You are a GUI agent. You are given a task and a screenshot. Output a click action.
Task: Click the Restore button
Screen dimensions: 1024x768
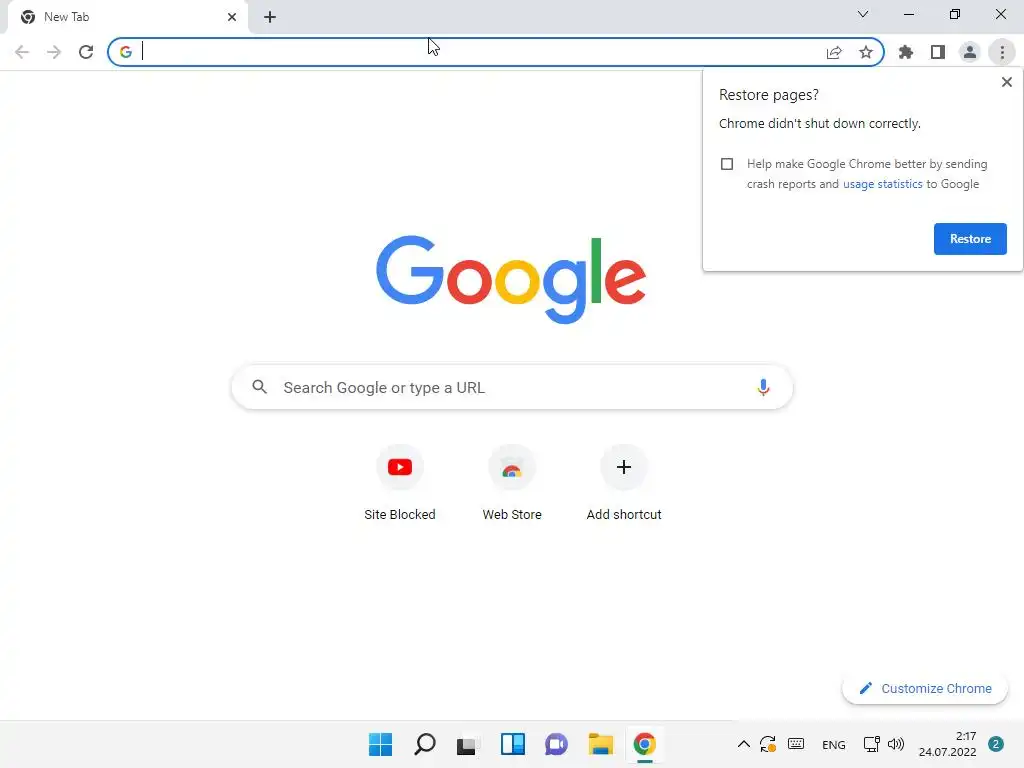[970, 239]
